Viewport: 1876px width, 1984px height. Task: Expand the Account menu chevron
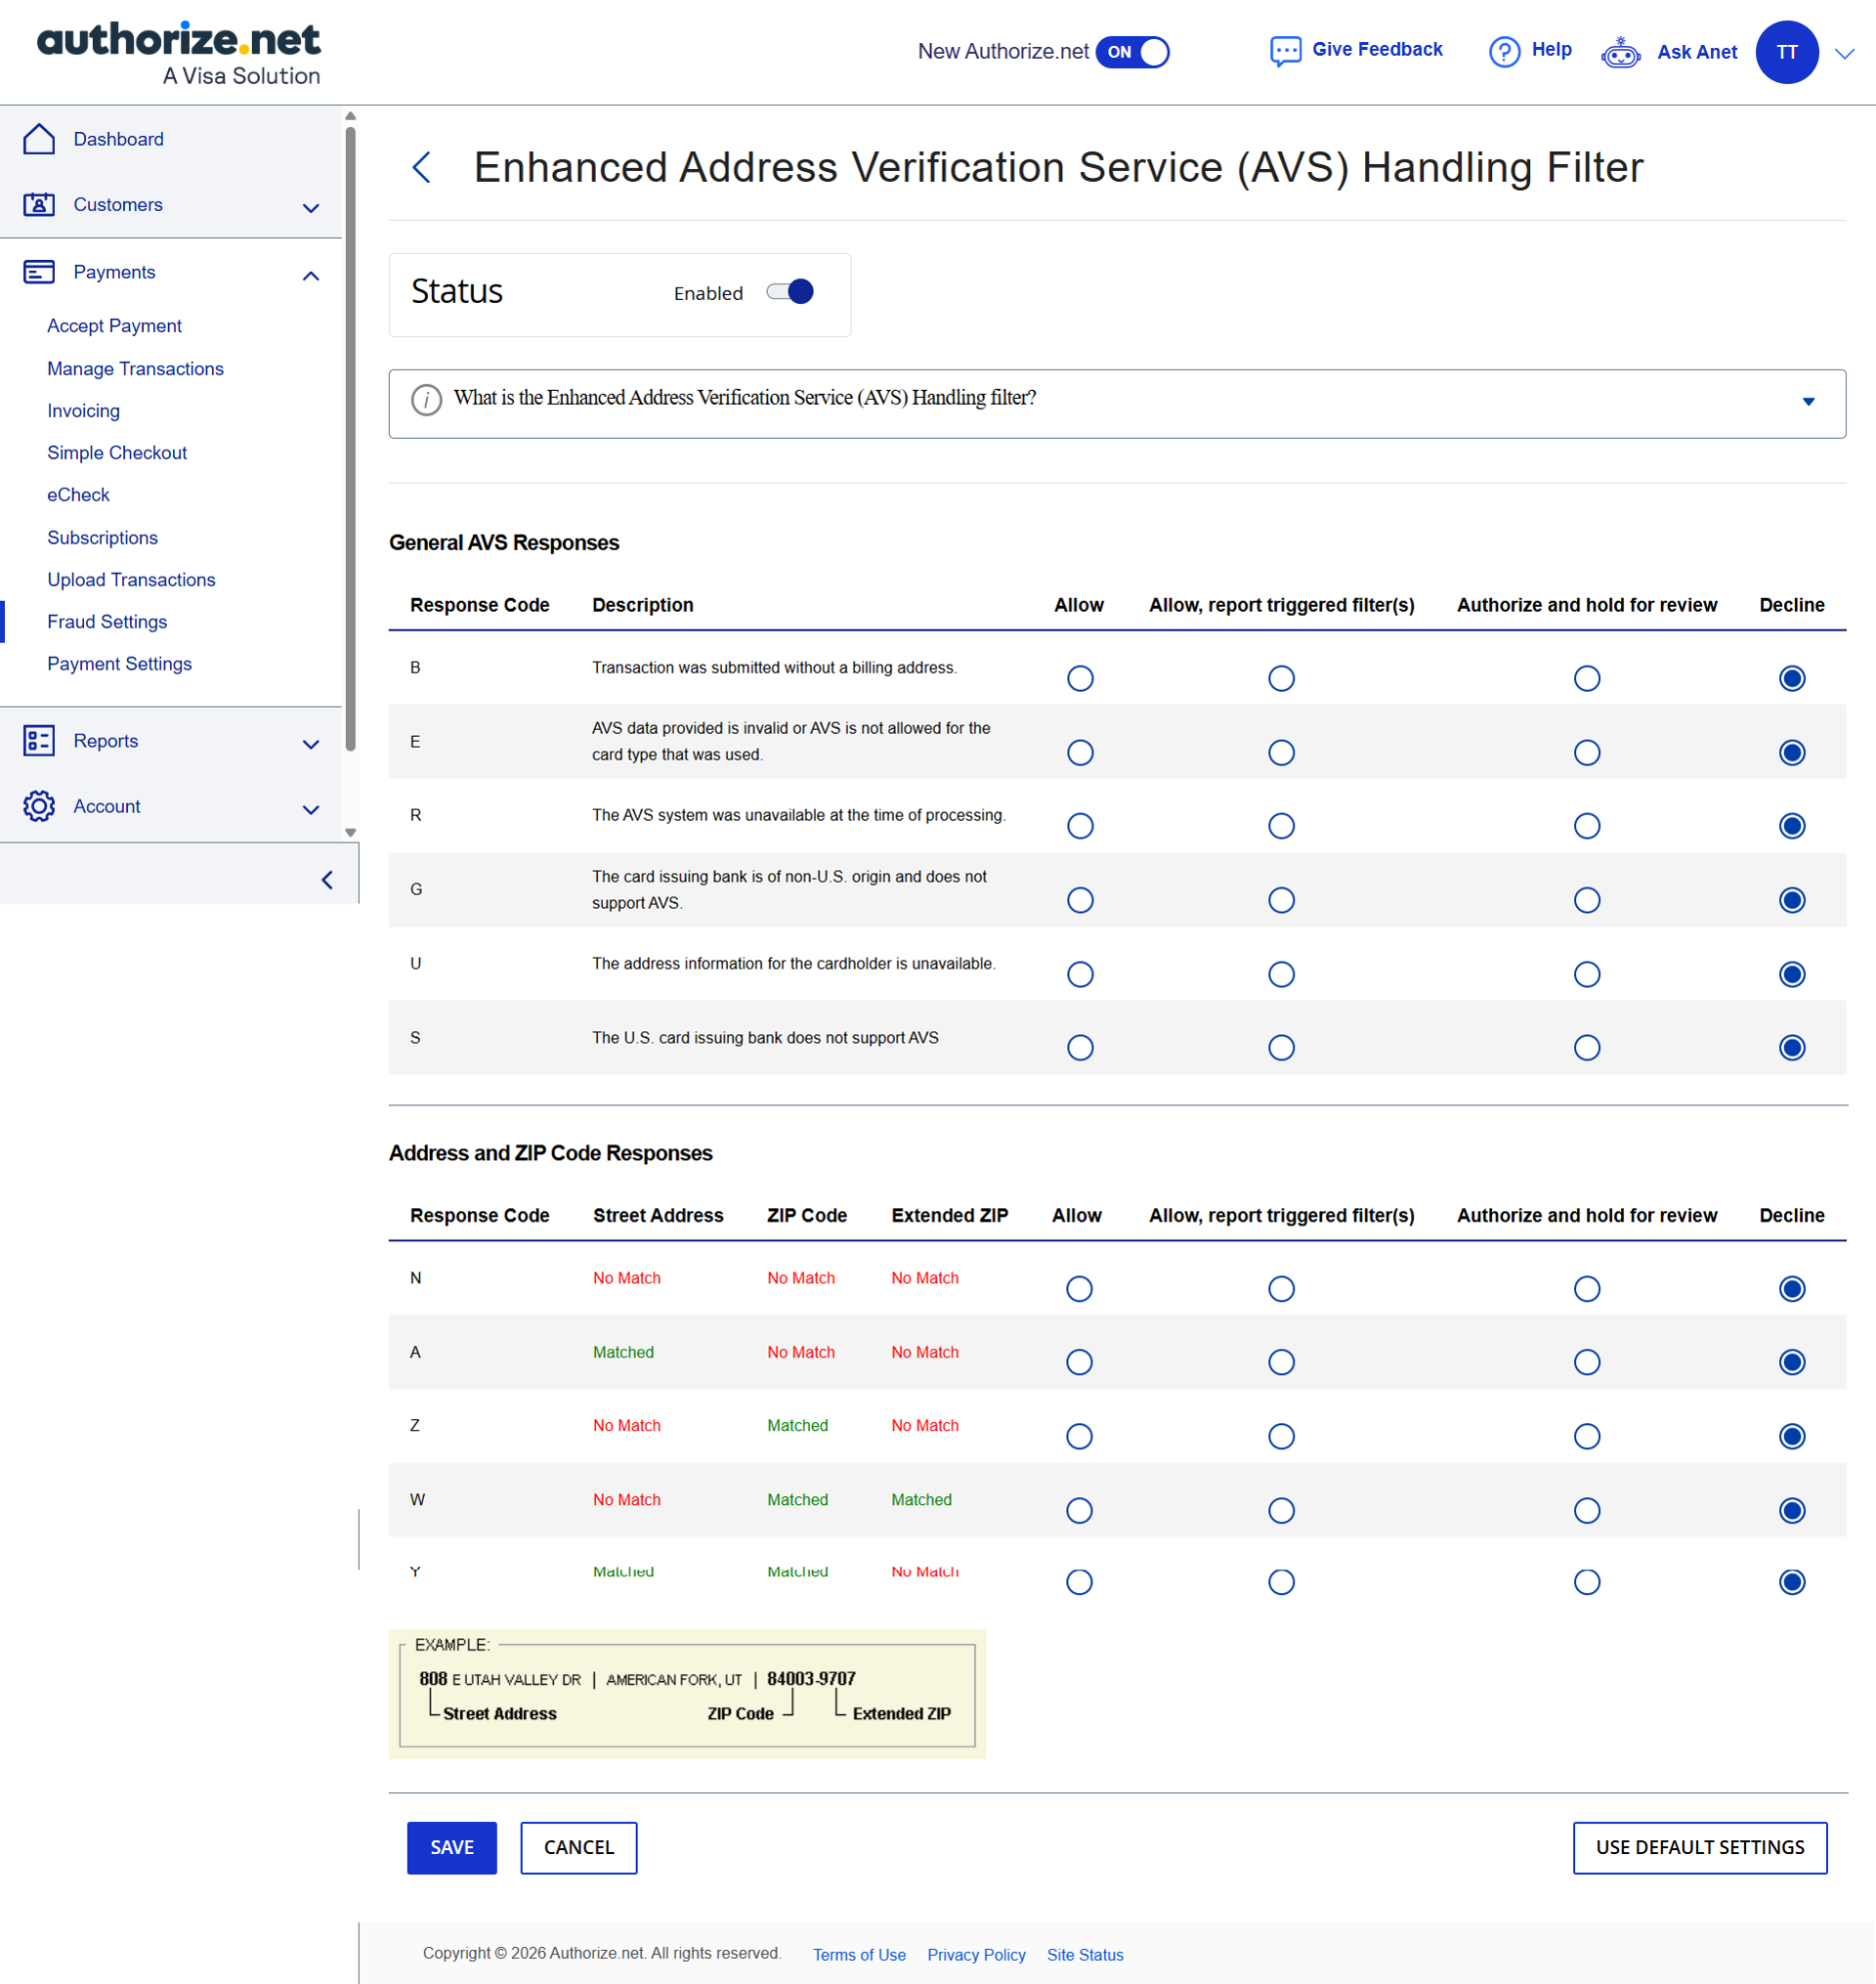tap(311, 810)
